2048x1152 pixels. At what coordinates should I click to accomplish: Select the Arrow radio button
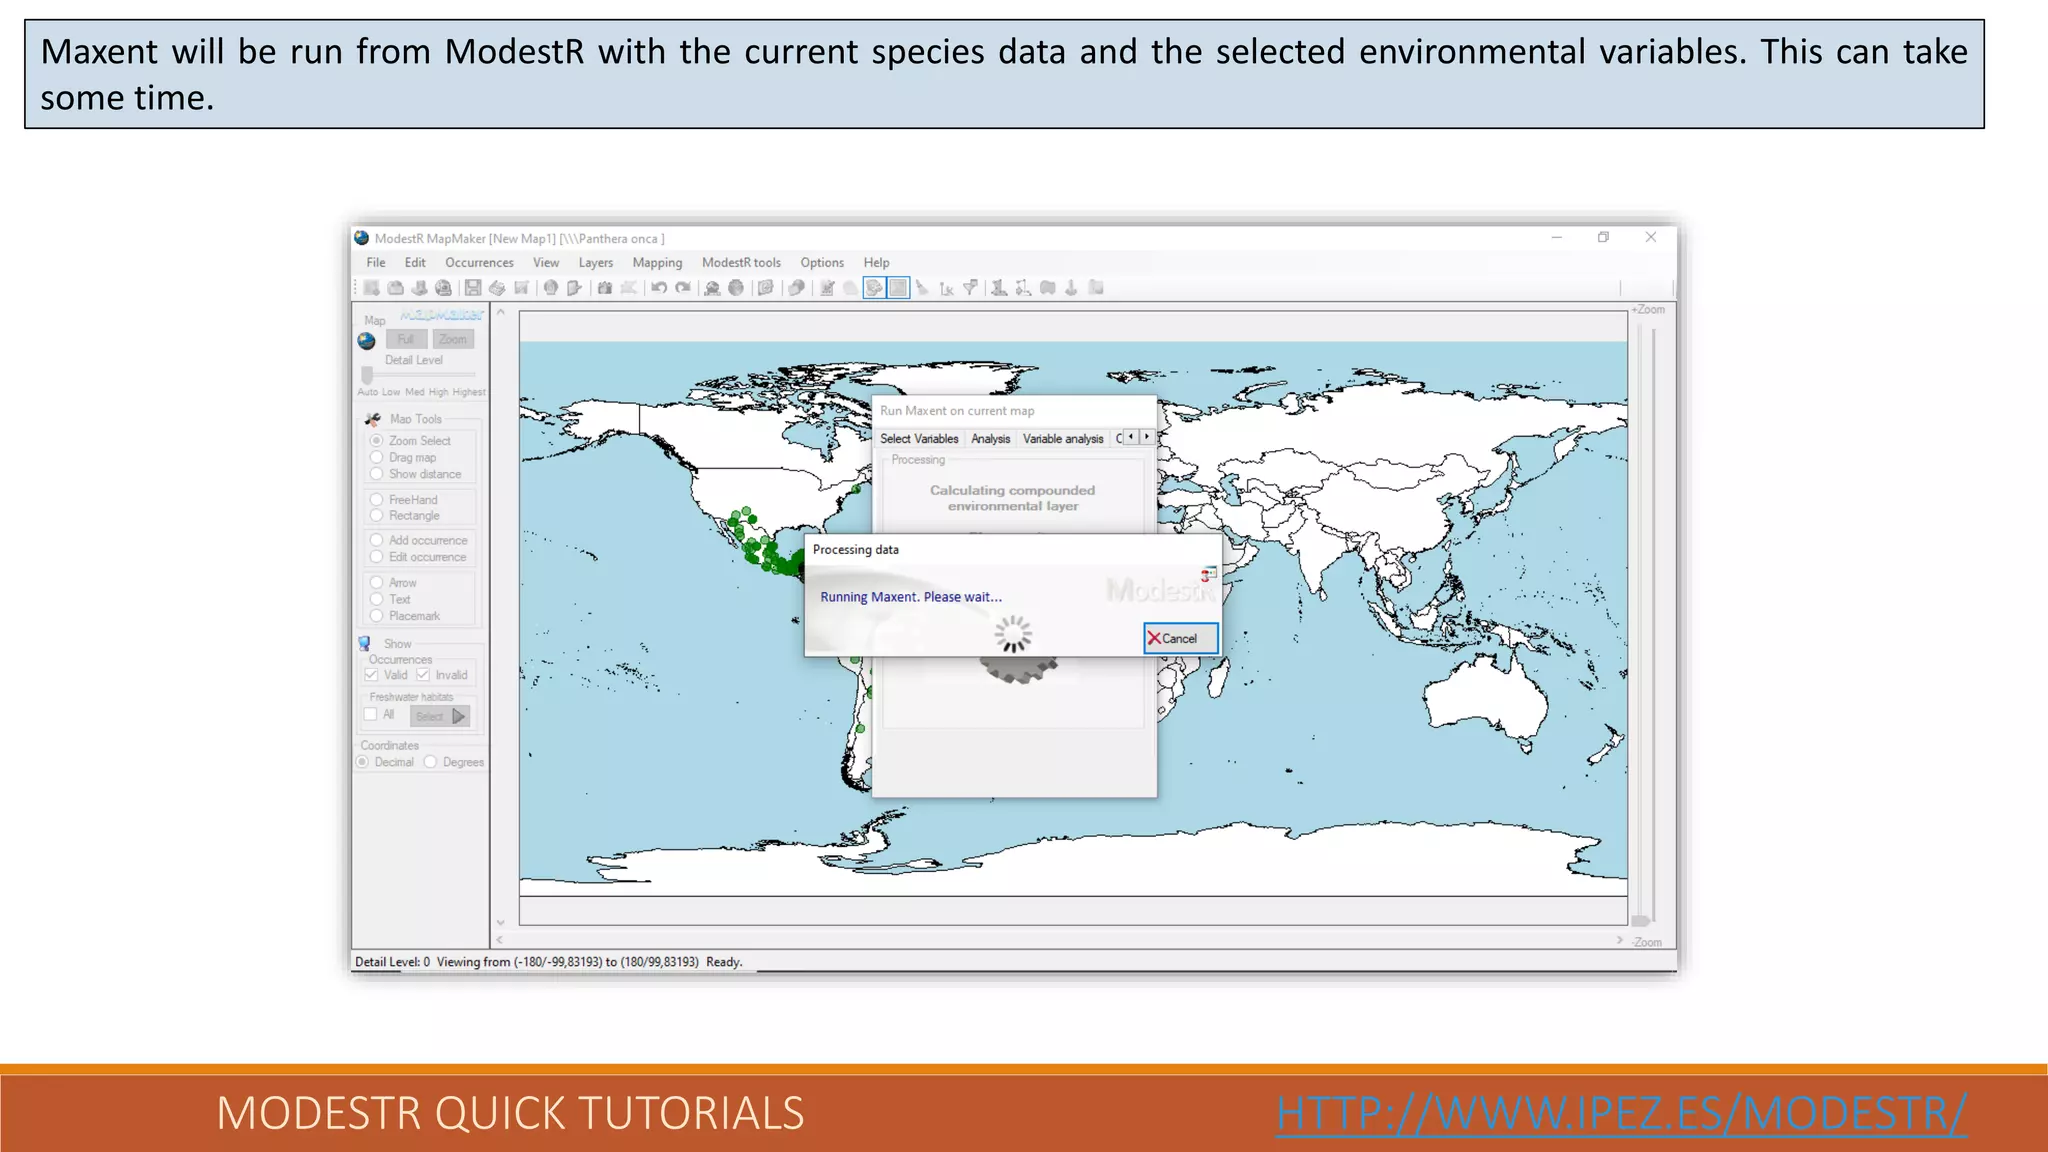point(377,582)
